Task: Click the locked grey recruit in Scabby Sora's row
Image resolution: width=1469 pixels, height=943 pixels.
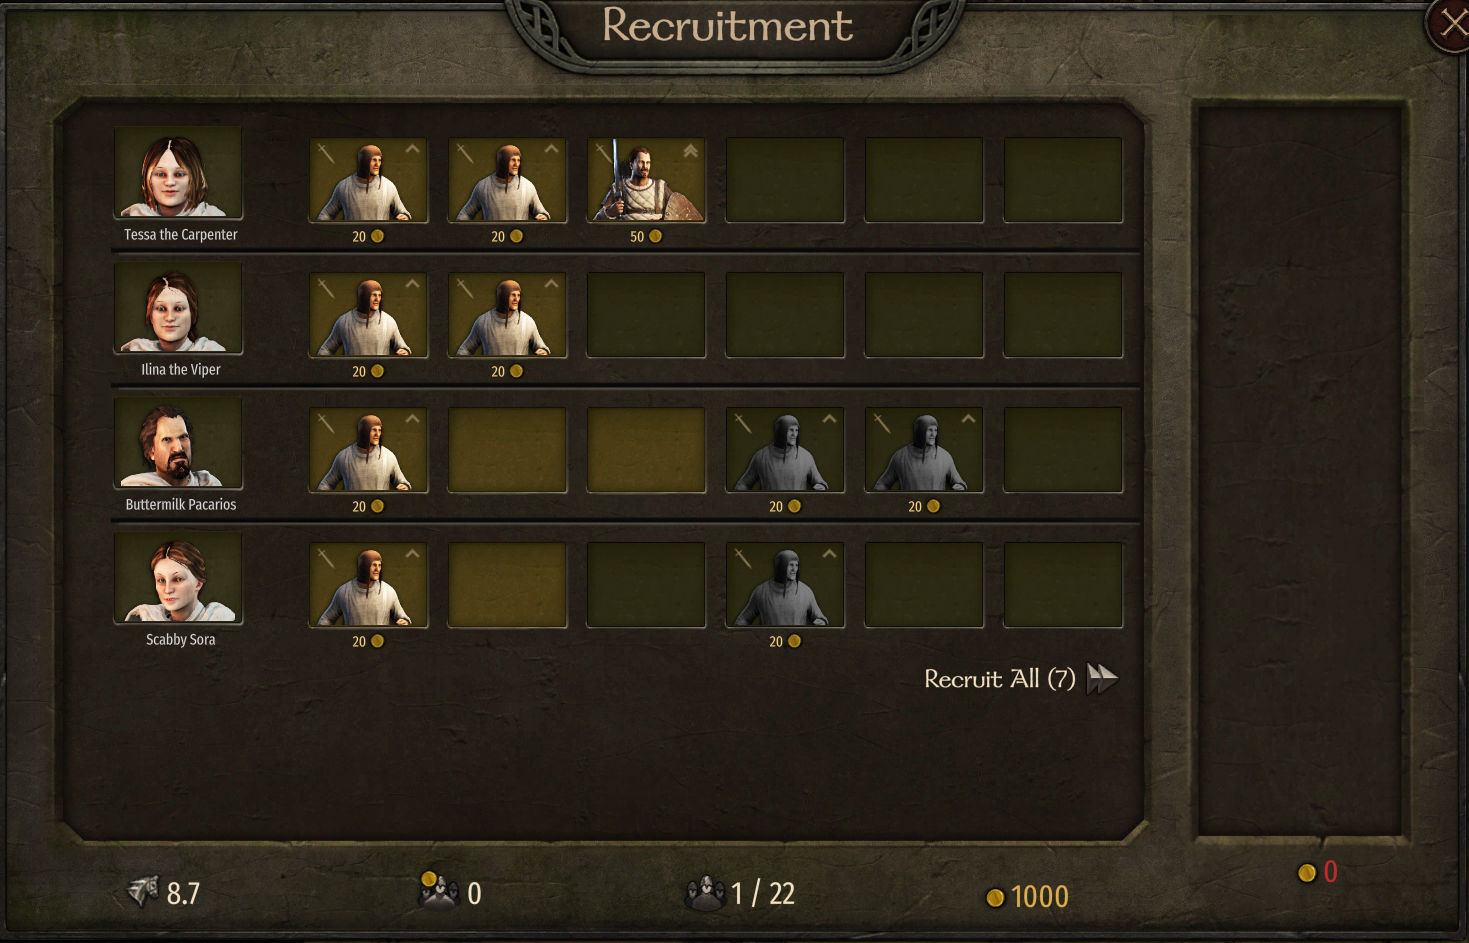Action: click(785, 585)
